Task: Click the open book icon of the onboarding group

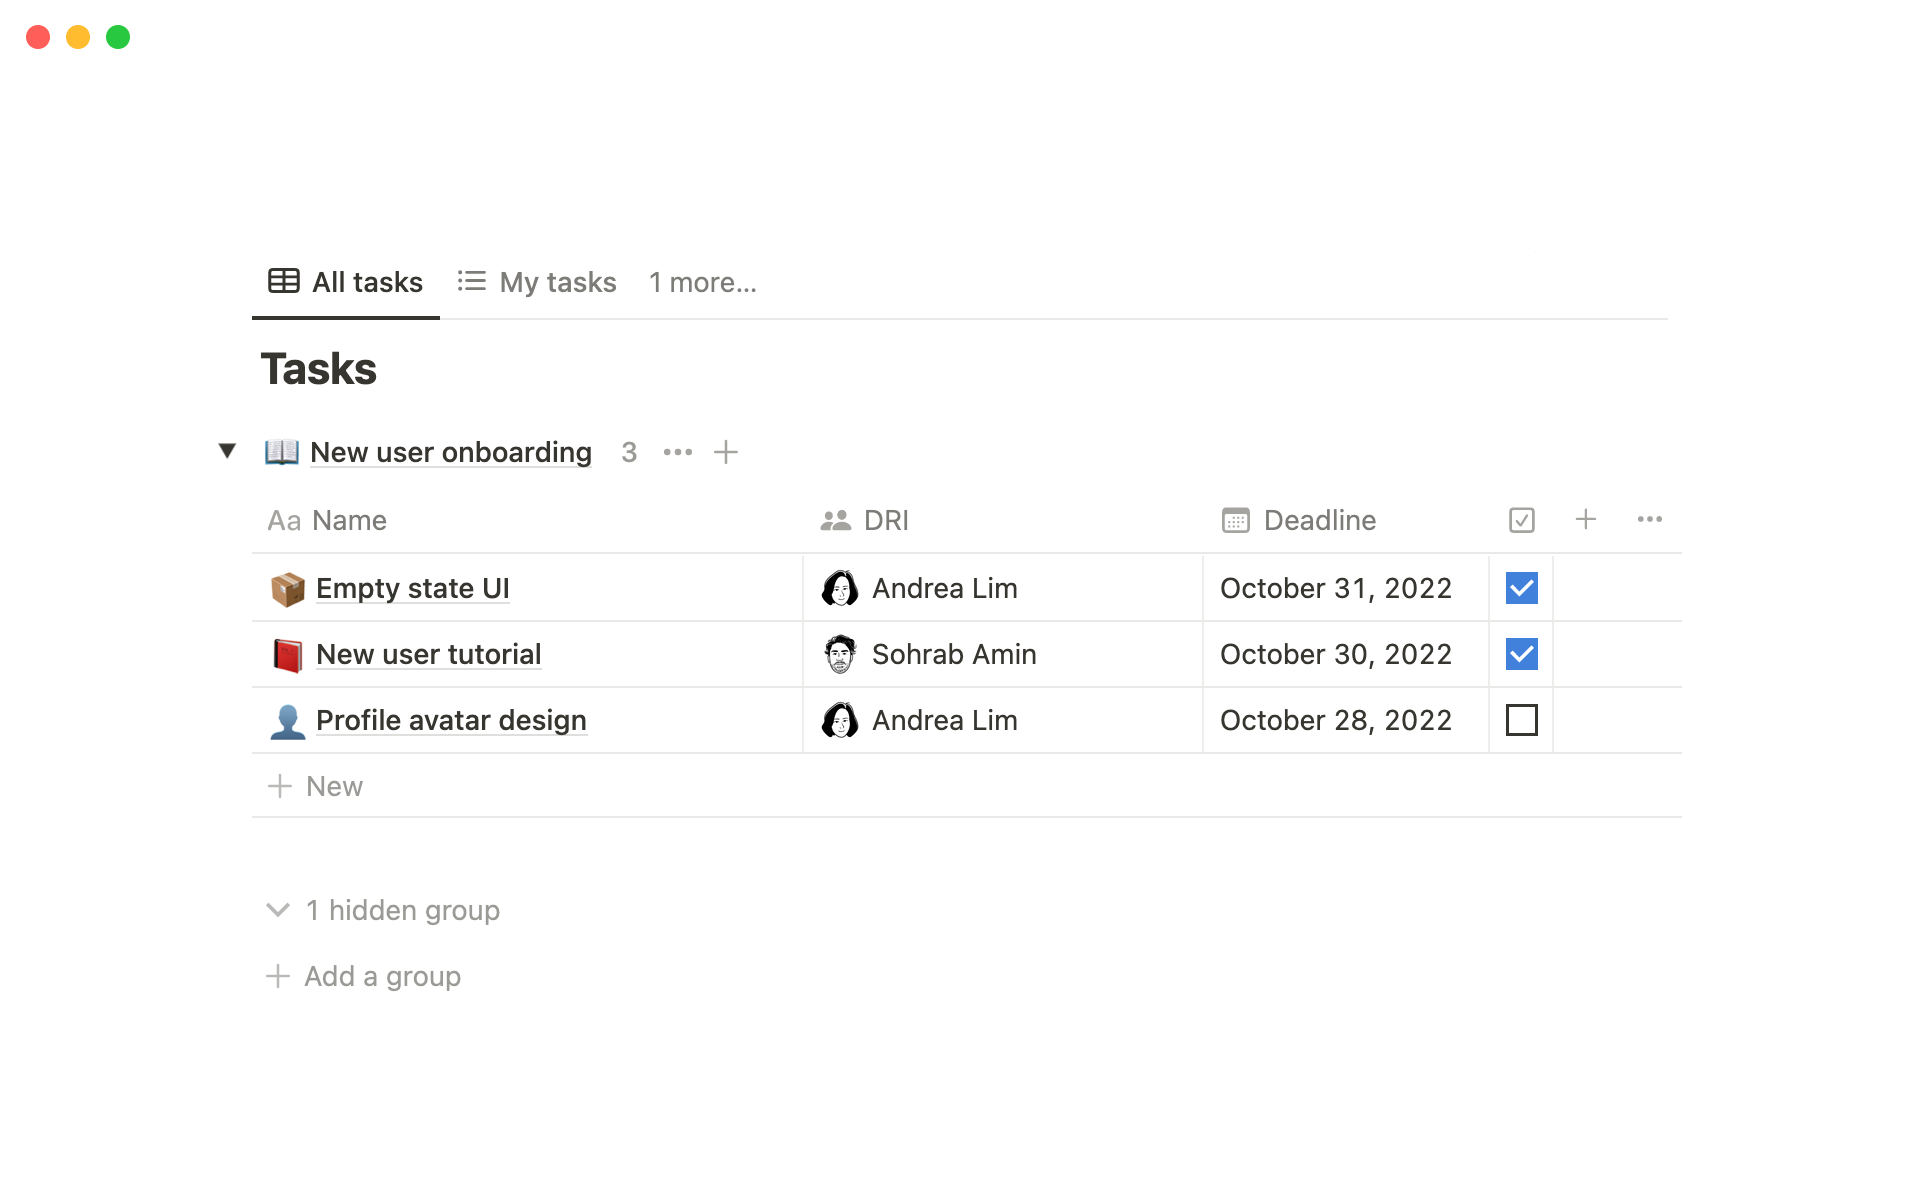Action: pyautogui.click(x=282, y=452)
